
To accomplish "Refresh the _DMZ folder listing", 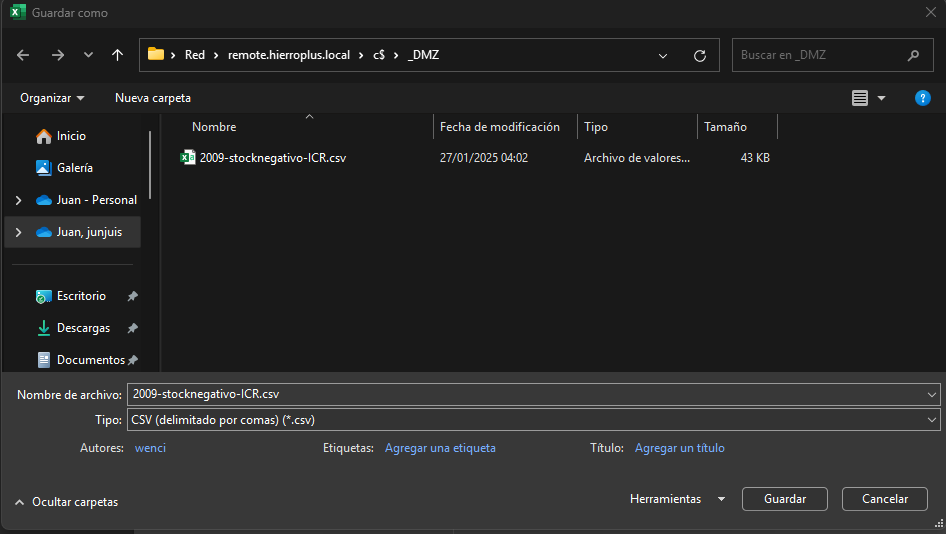I will [x=699, y=55].
